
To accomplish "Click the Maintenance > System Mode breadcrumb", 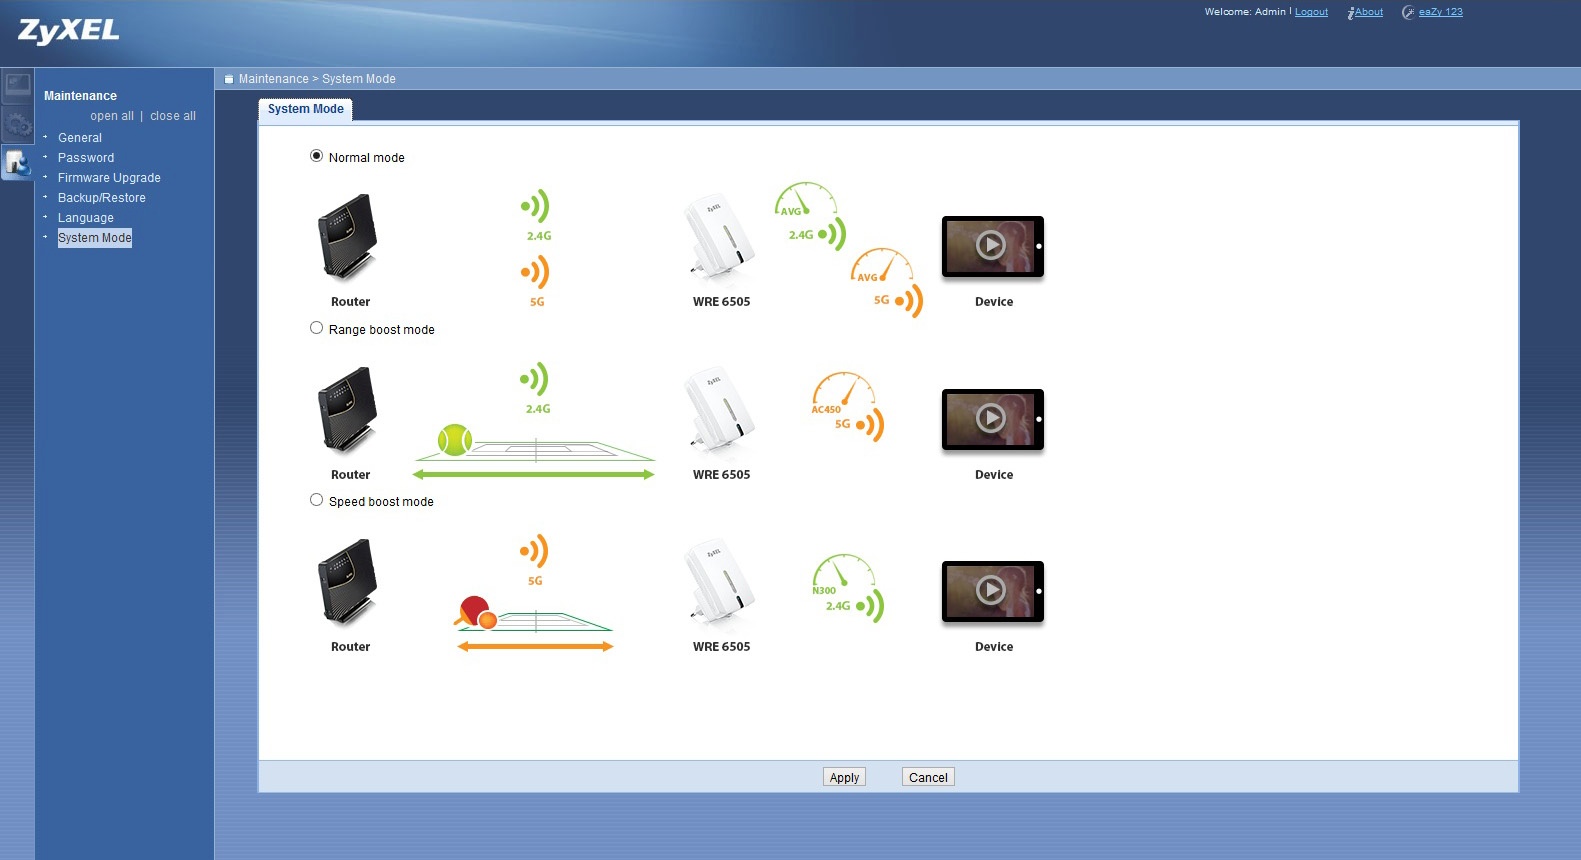I will 317,79.
